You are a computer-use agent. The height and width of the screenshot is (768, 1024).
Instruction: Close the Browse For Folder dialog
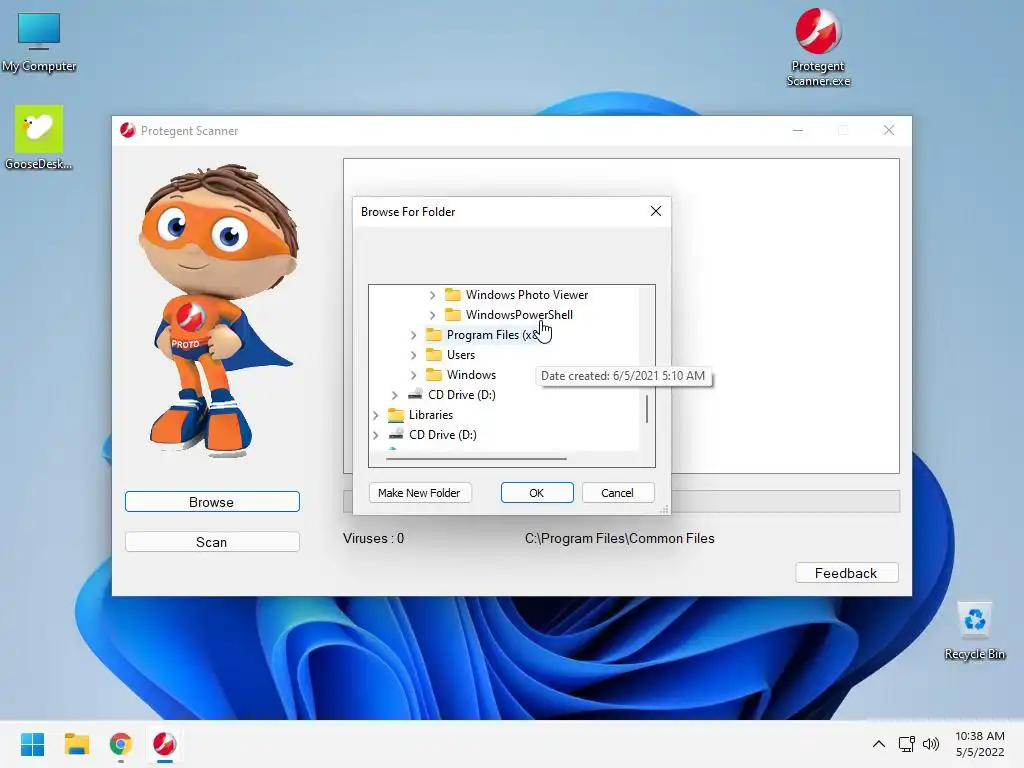click(656, 211)
